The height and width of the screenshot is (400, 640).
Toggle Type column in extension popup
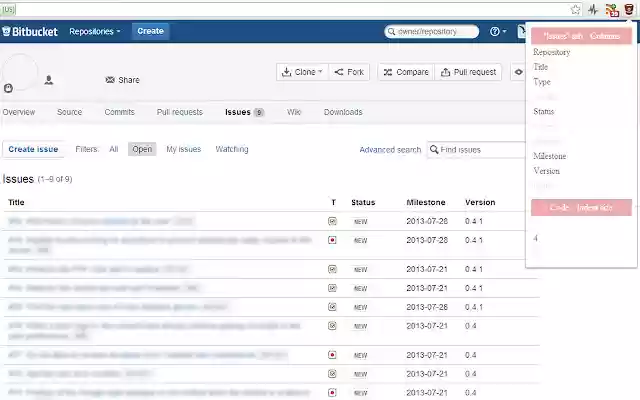(542, 82)
